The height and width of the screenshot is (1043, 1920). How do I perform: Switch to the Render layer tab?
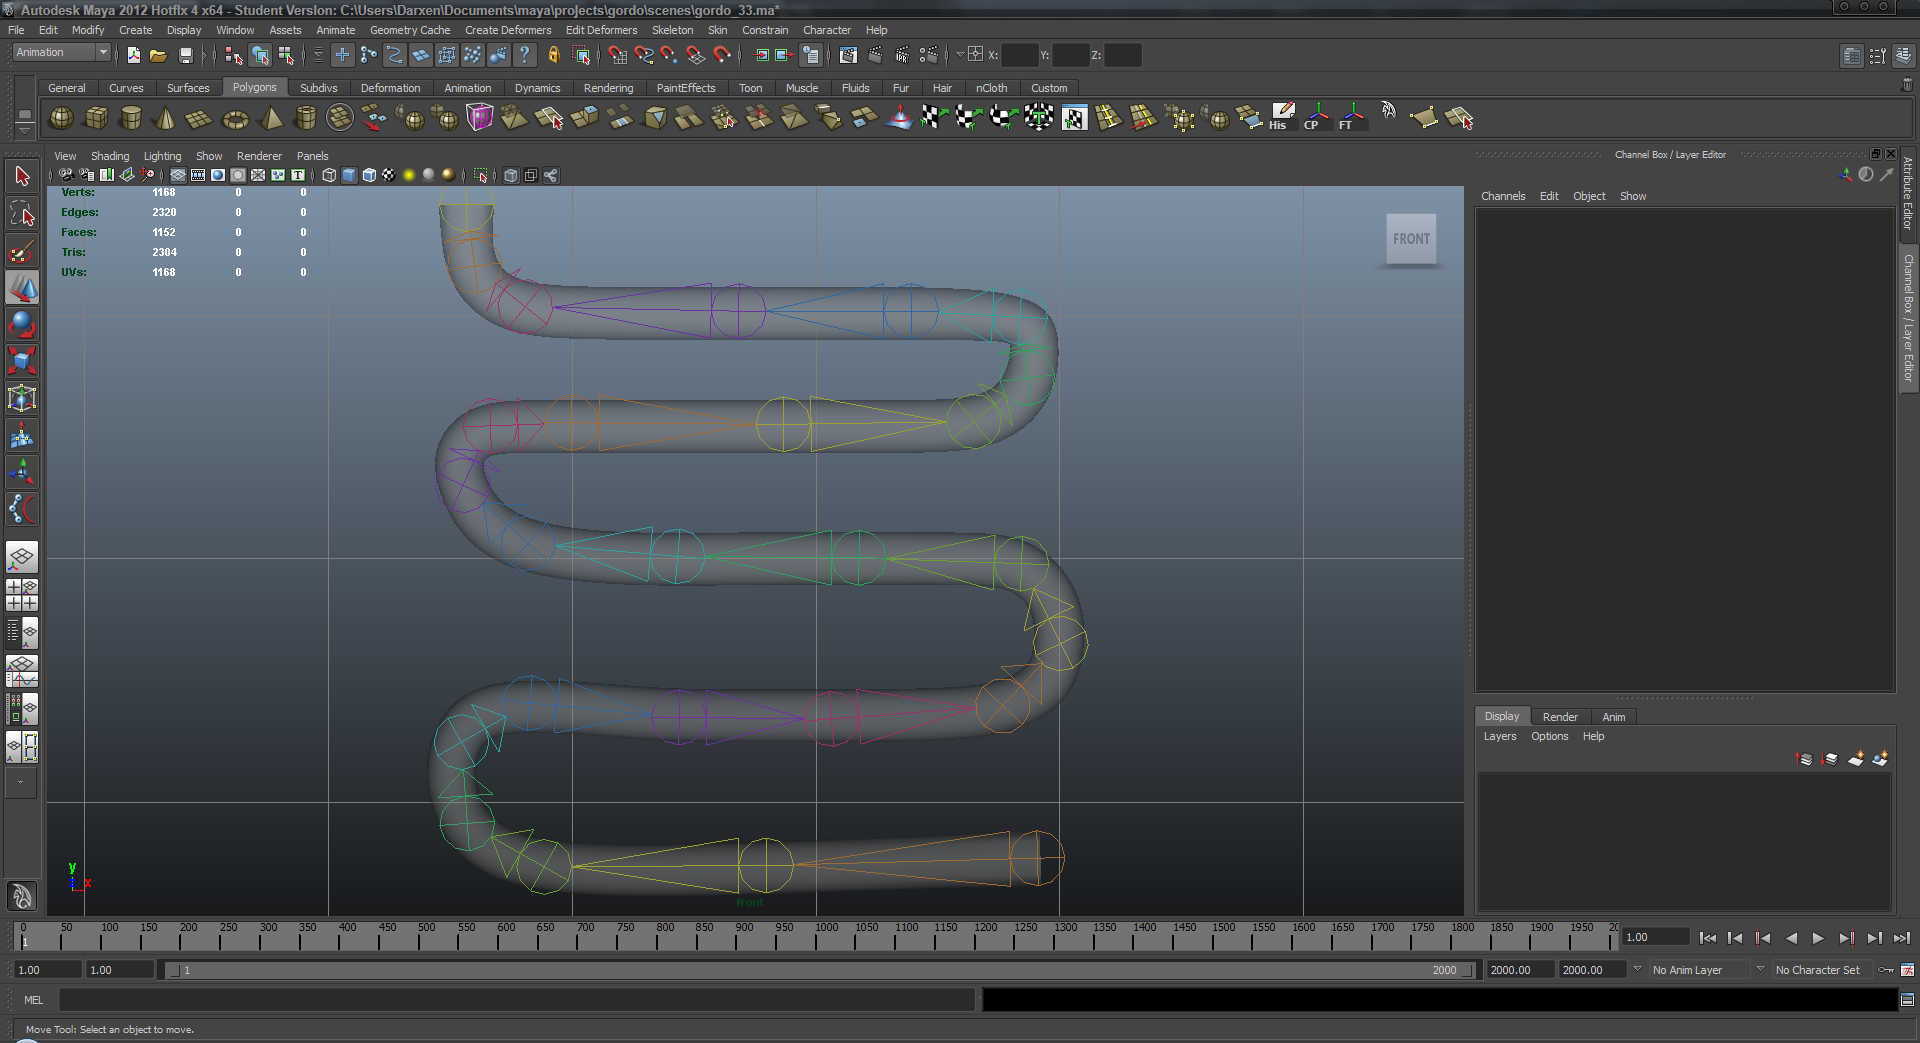coord(1559,717)
